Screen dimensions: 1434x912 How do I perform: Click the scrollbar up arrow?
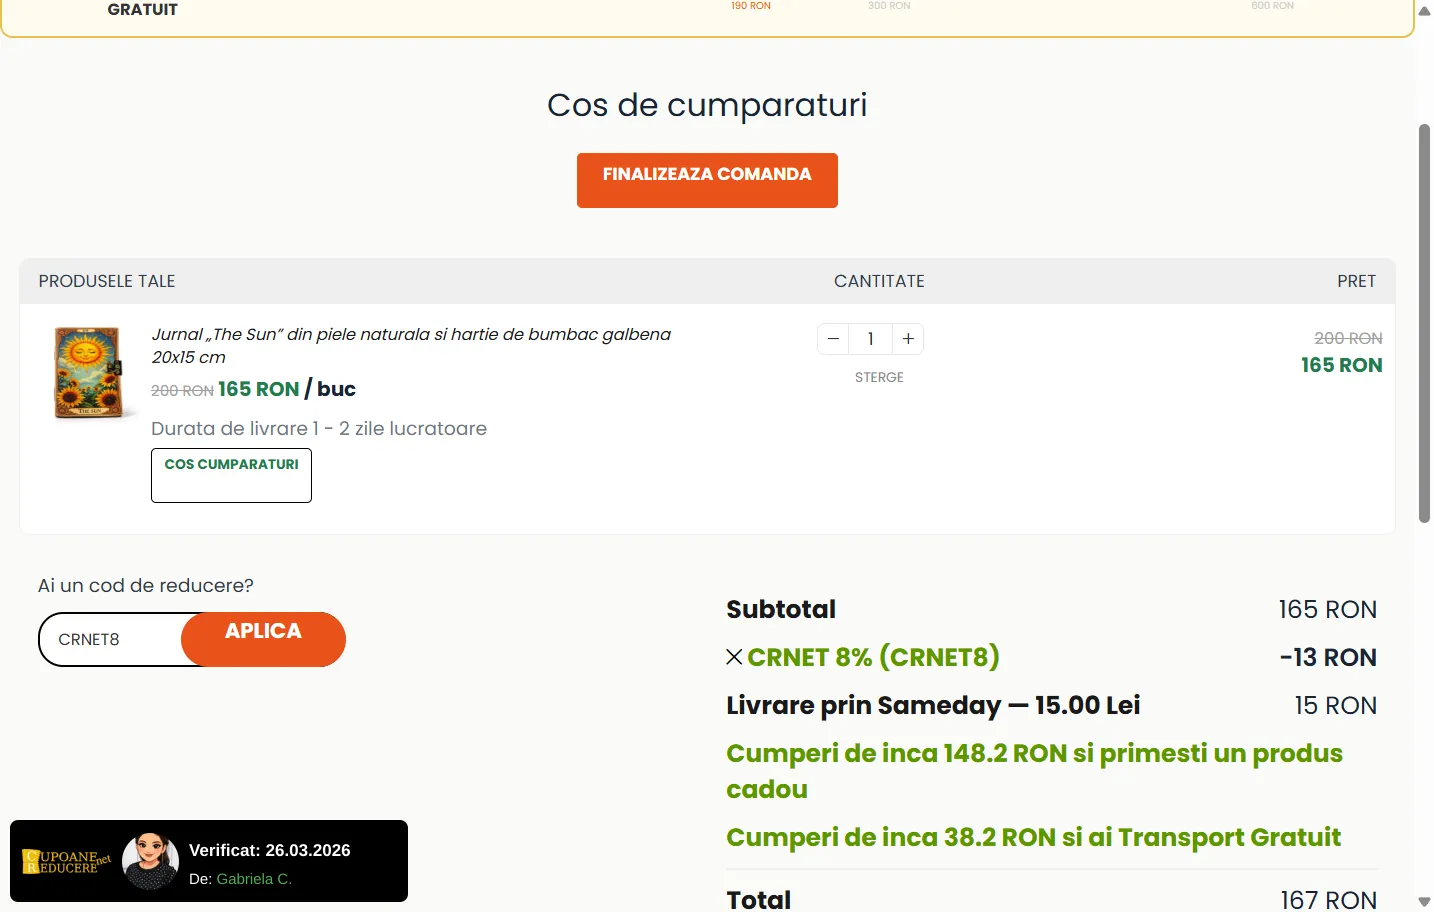[x=1424, y=11]
